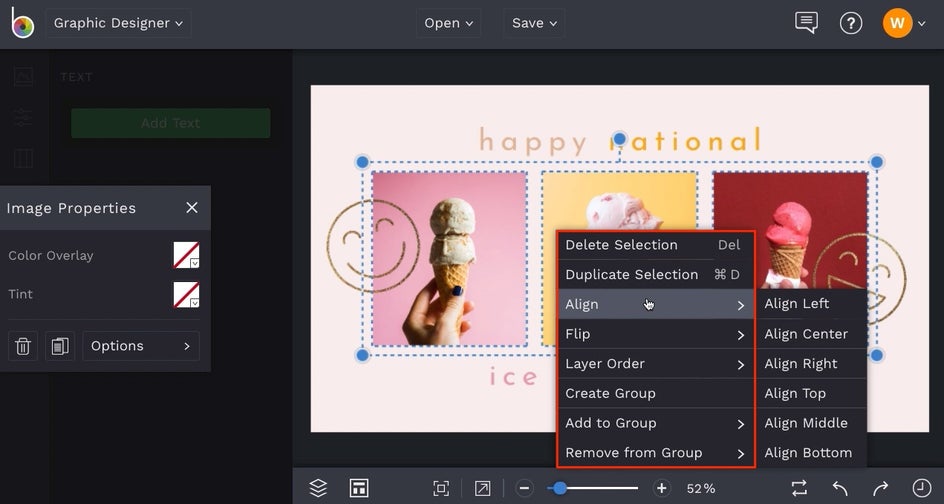The height and width of the screenshot is (504, 944).
Task: Click the orange W account avatar
Action: (x=897, y=23)
